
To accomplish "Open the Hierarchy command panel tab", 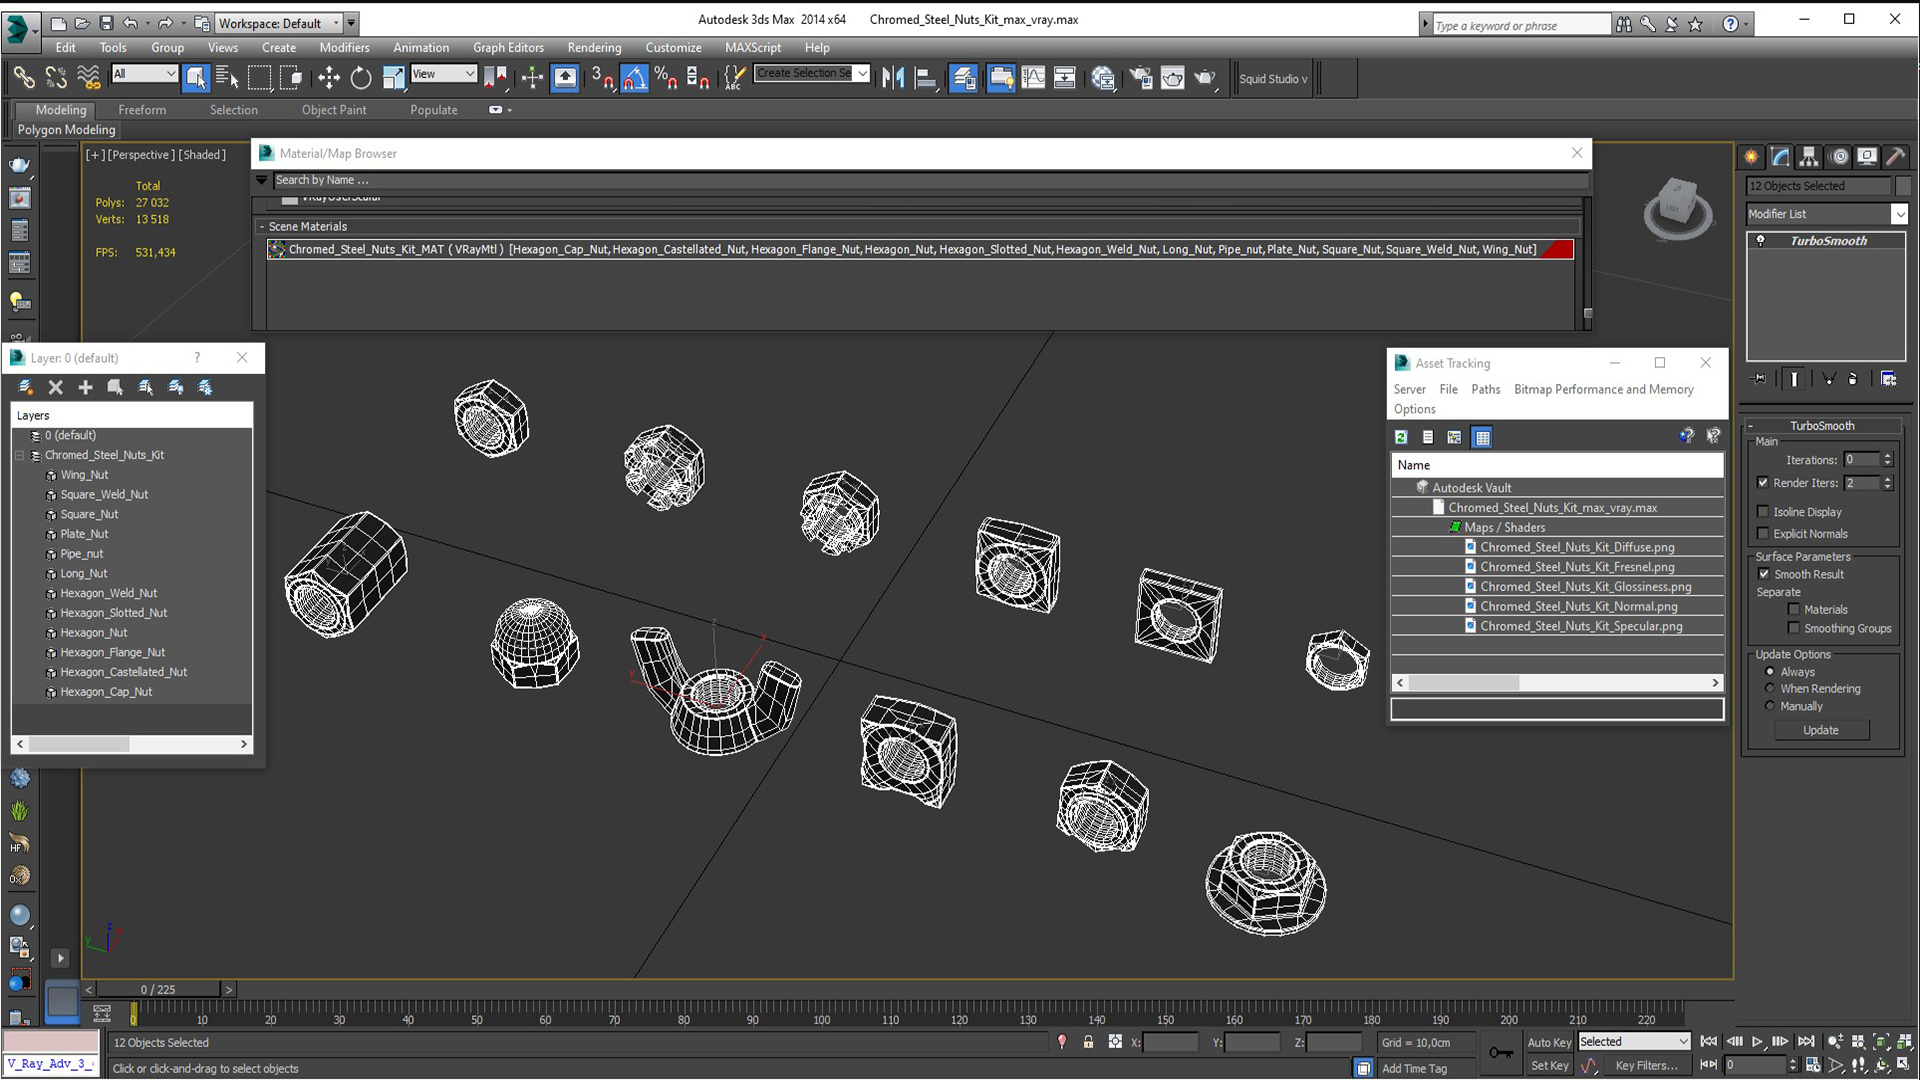I will pos(1809,156).
